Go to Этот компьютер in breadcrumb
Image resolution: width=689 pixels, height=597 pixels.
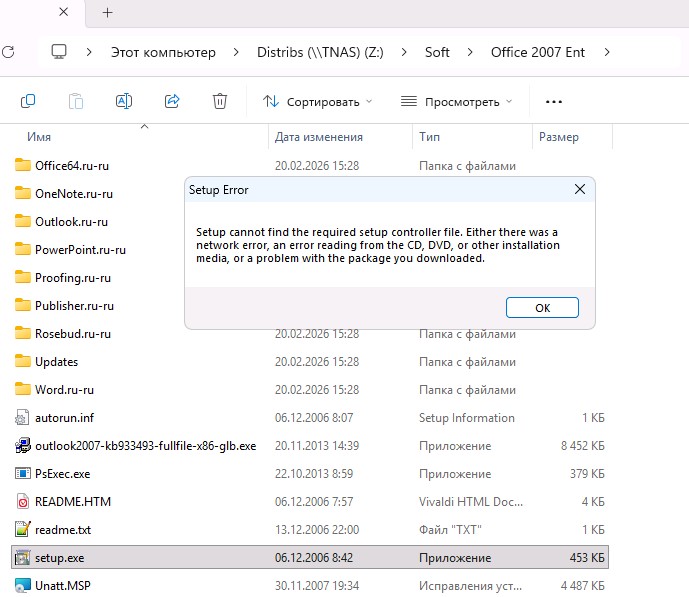click(163, 52)
